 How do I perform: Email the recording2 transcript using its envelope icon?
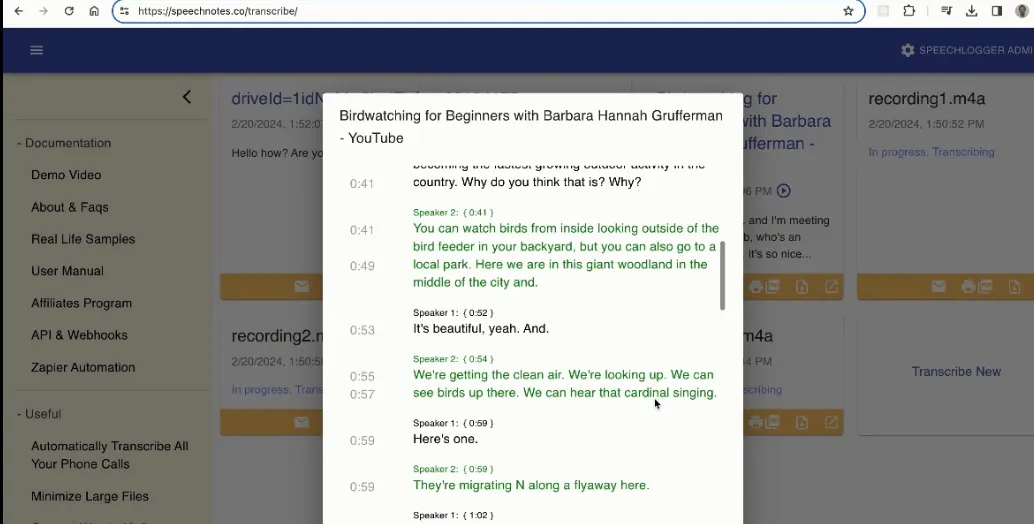tap(301, 422)
